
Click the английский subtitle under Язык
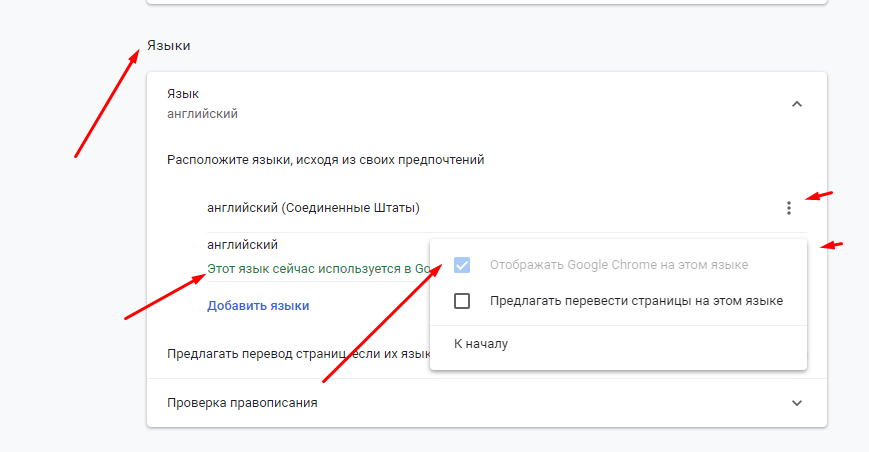click(x=202, y=114)
